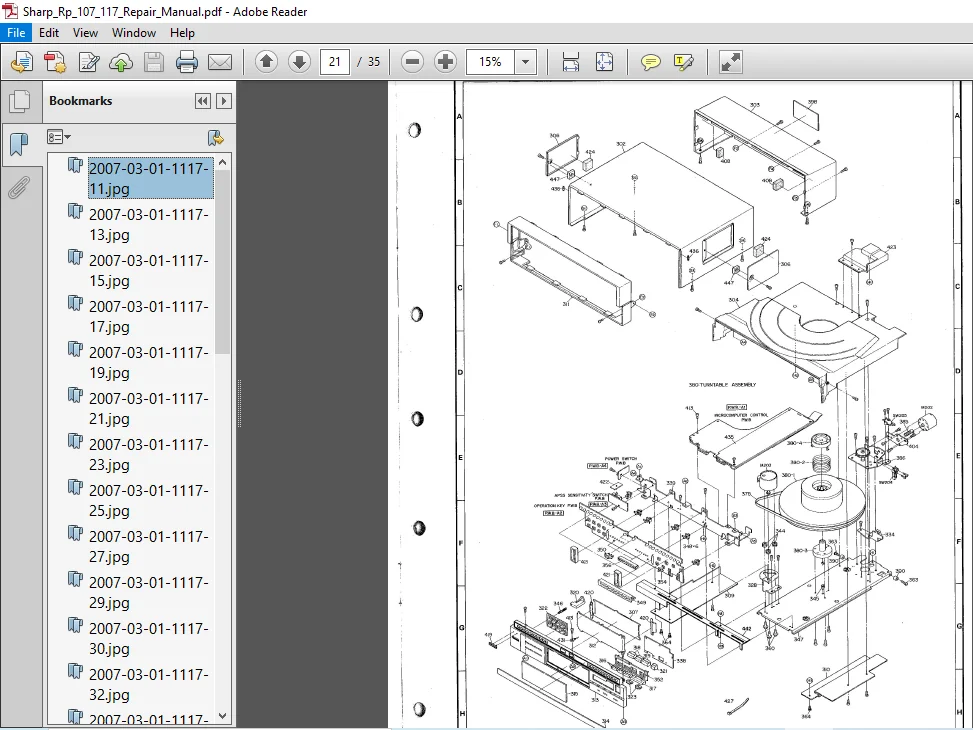Open bookmarks options menu dropdown
The height and width of the screenshot is (730, 973).
click(x=59, y=137)
